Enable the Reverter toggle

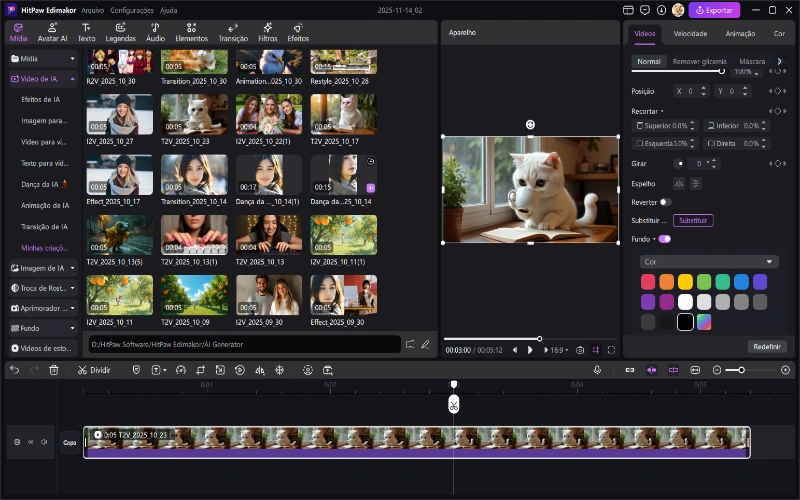click(x=665, y=202)
